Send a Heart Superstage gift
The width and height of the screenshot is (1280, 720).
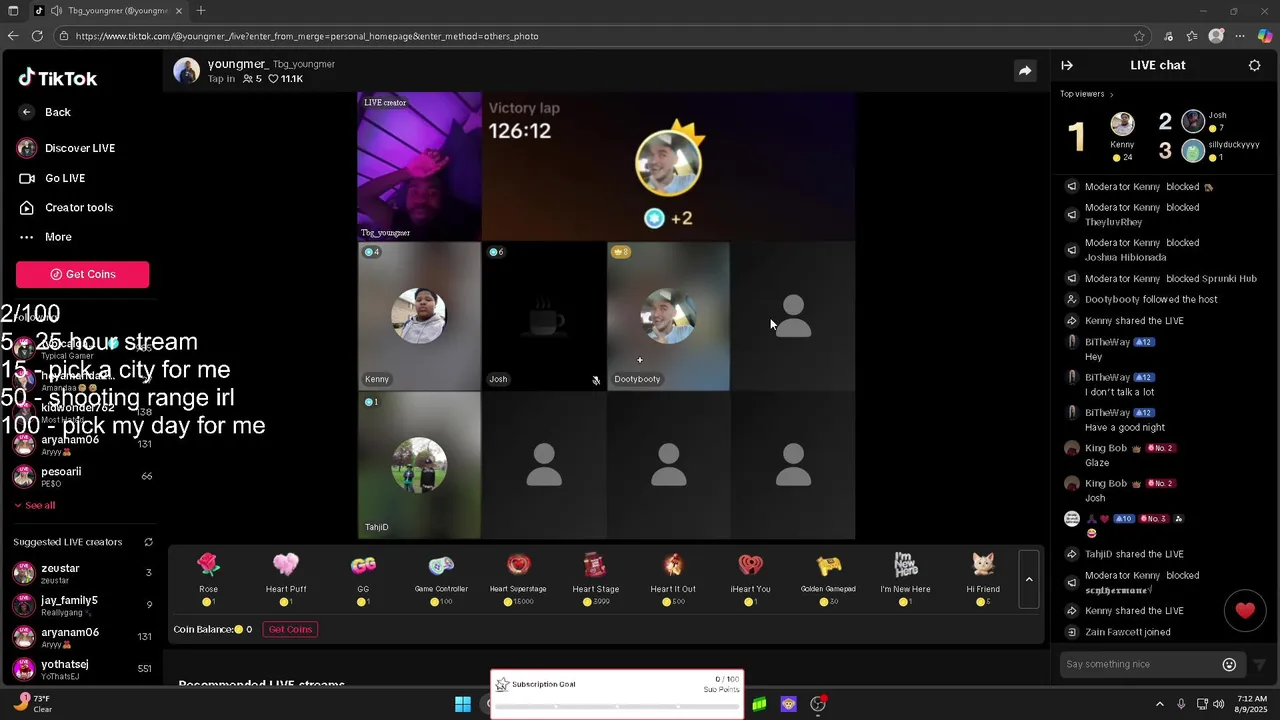tap(518, 579)
